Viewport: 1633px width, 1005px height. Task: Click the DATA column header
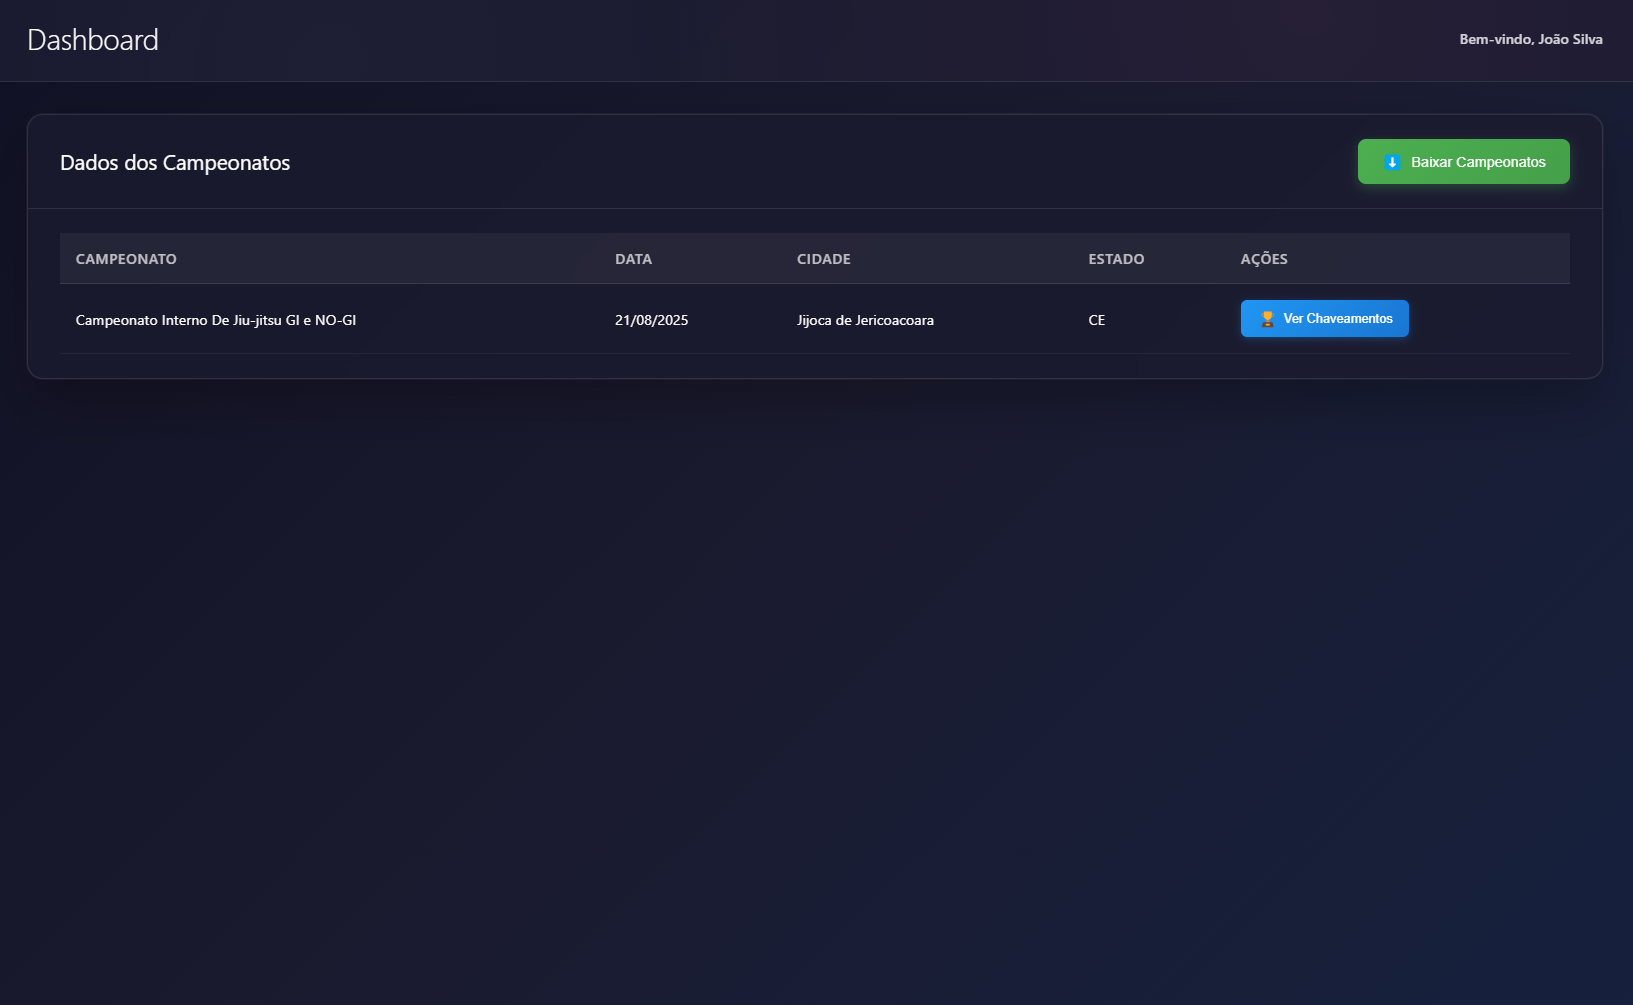click(633, 259)
